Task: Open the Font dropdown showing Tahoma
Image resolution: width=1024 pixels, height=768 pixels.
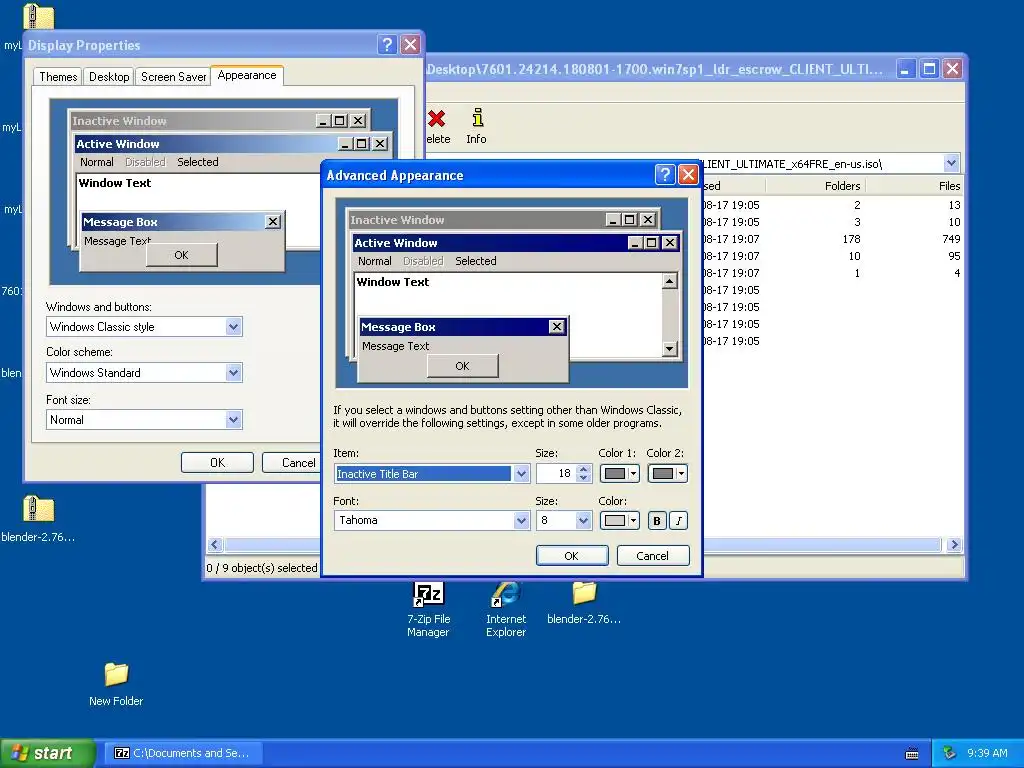Action: pos(520,520)
